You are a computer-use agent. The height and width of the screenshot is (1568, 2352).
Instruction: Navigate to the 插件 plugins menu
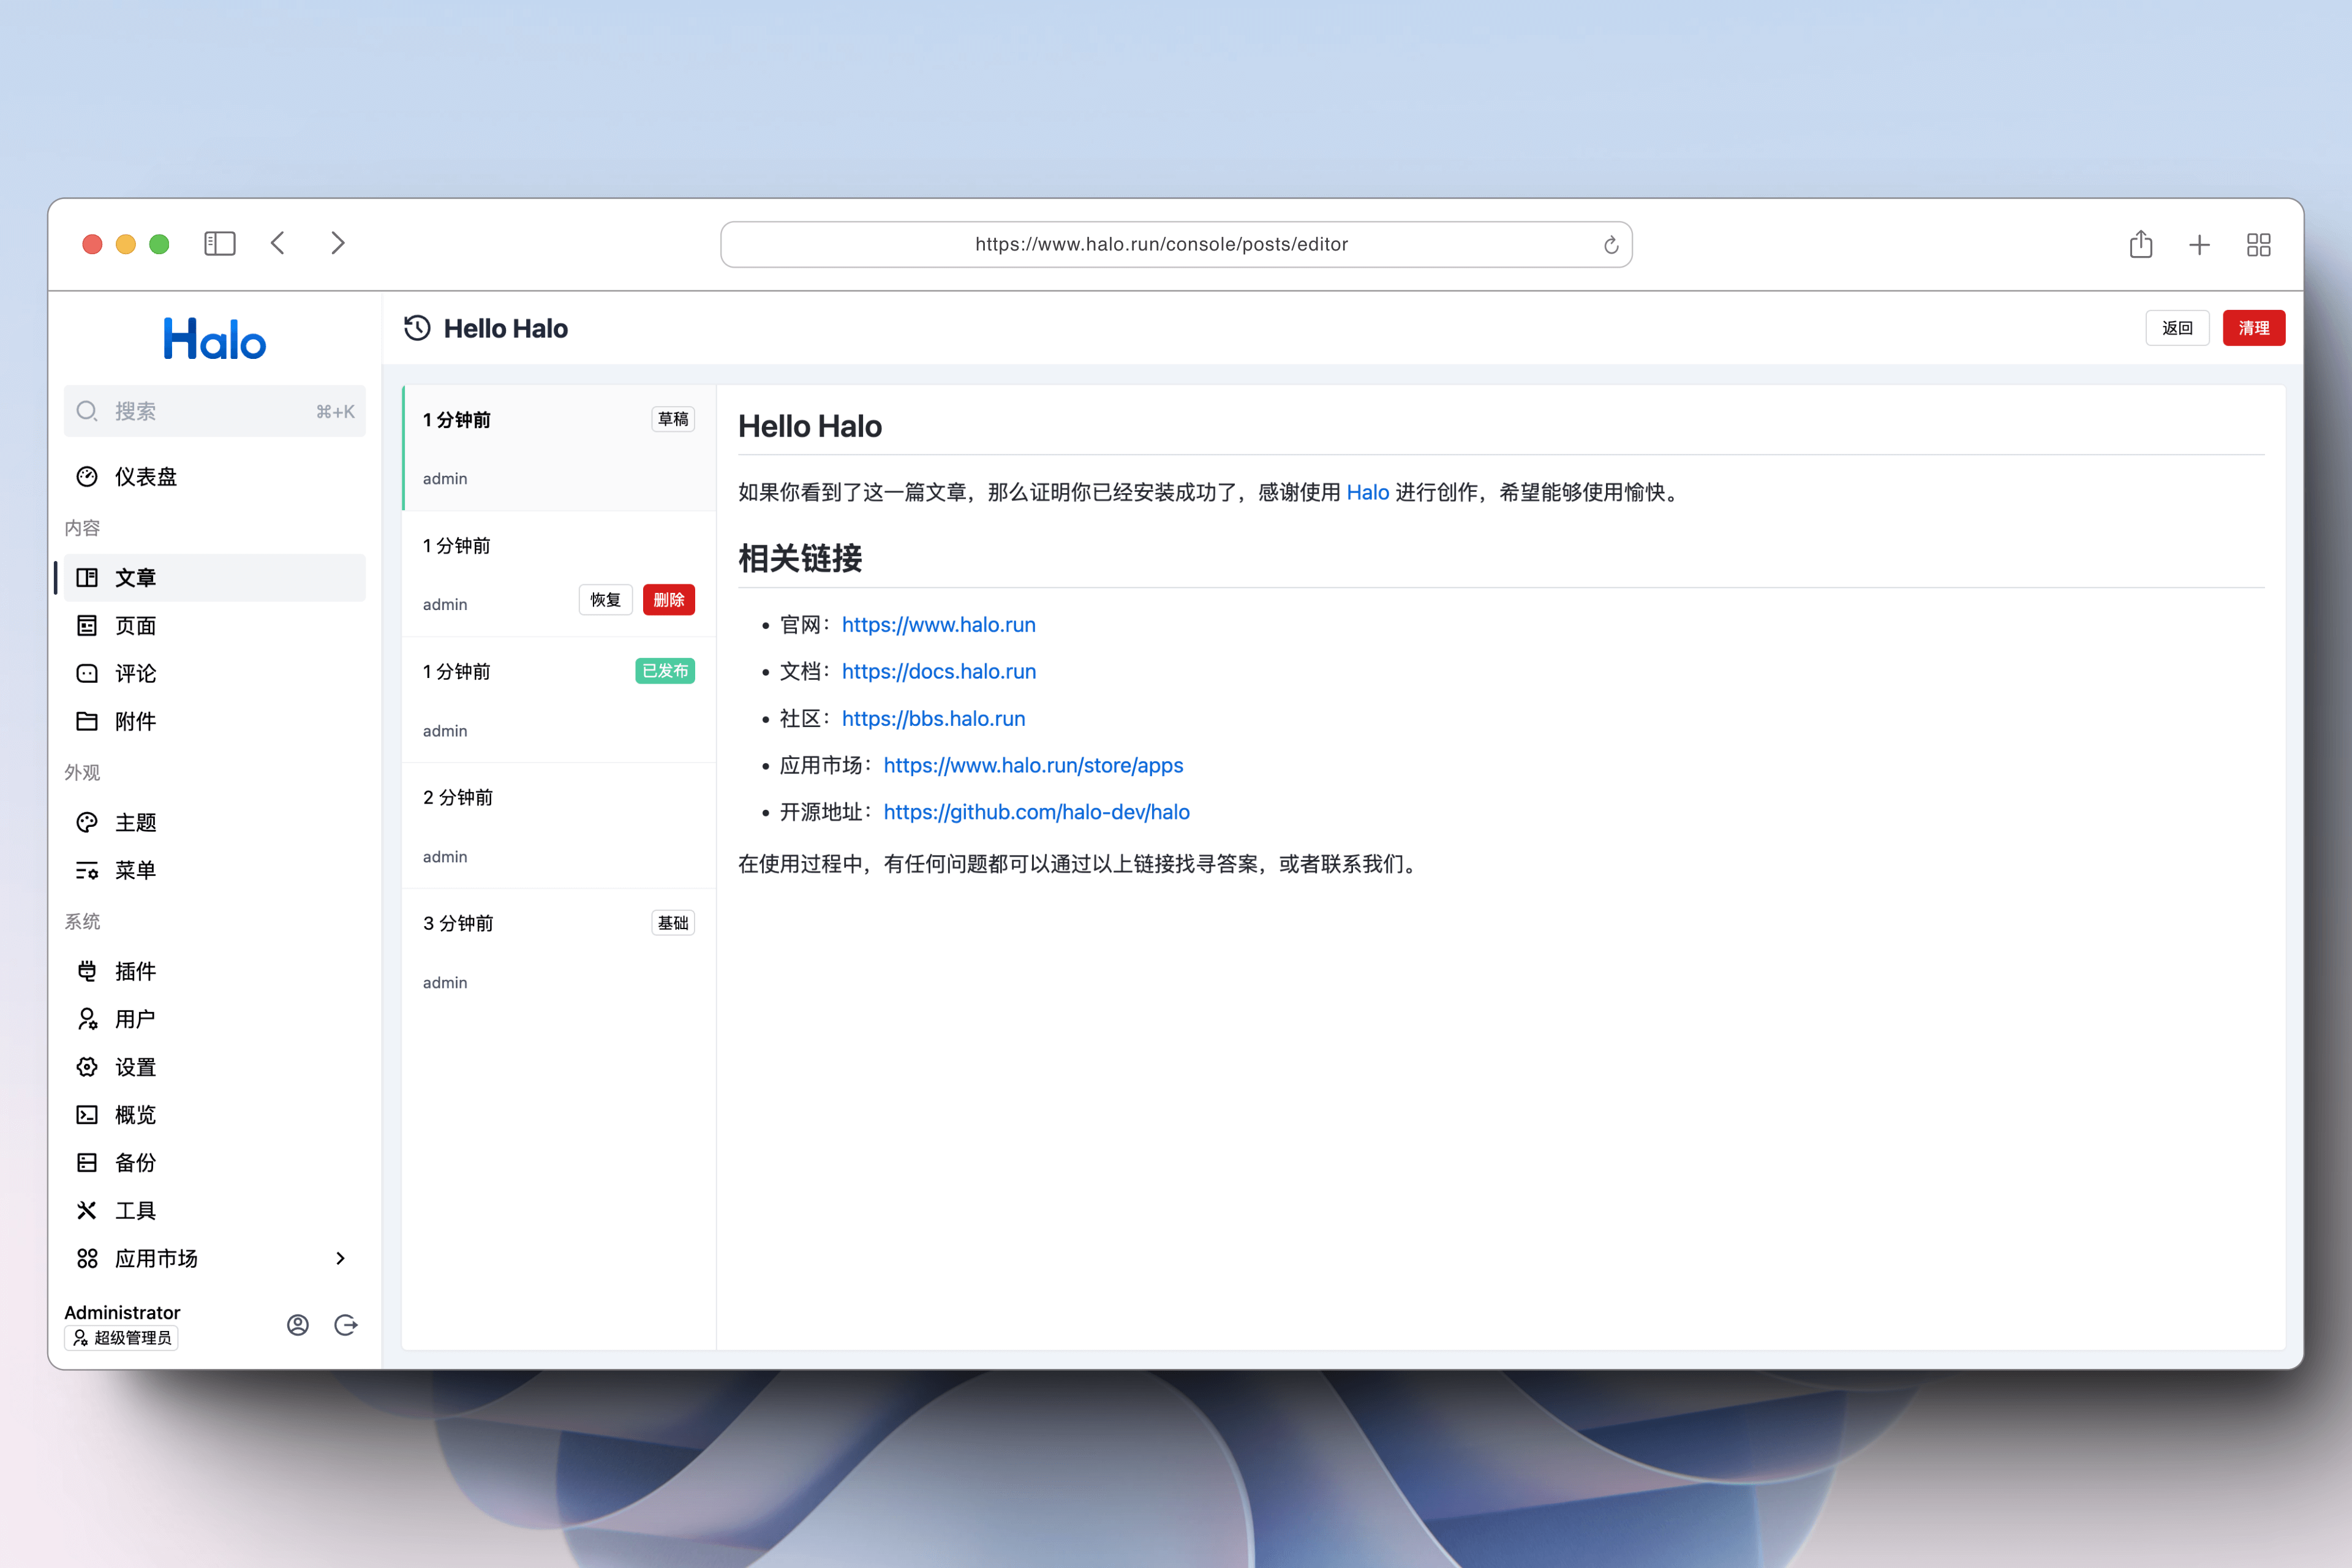click(135, 971)
